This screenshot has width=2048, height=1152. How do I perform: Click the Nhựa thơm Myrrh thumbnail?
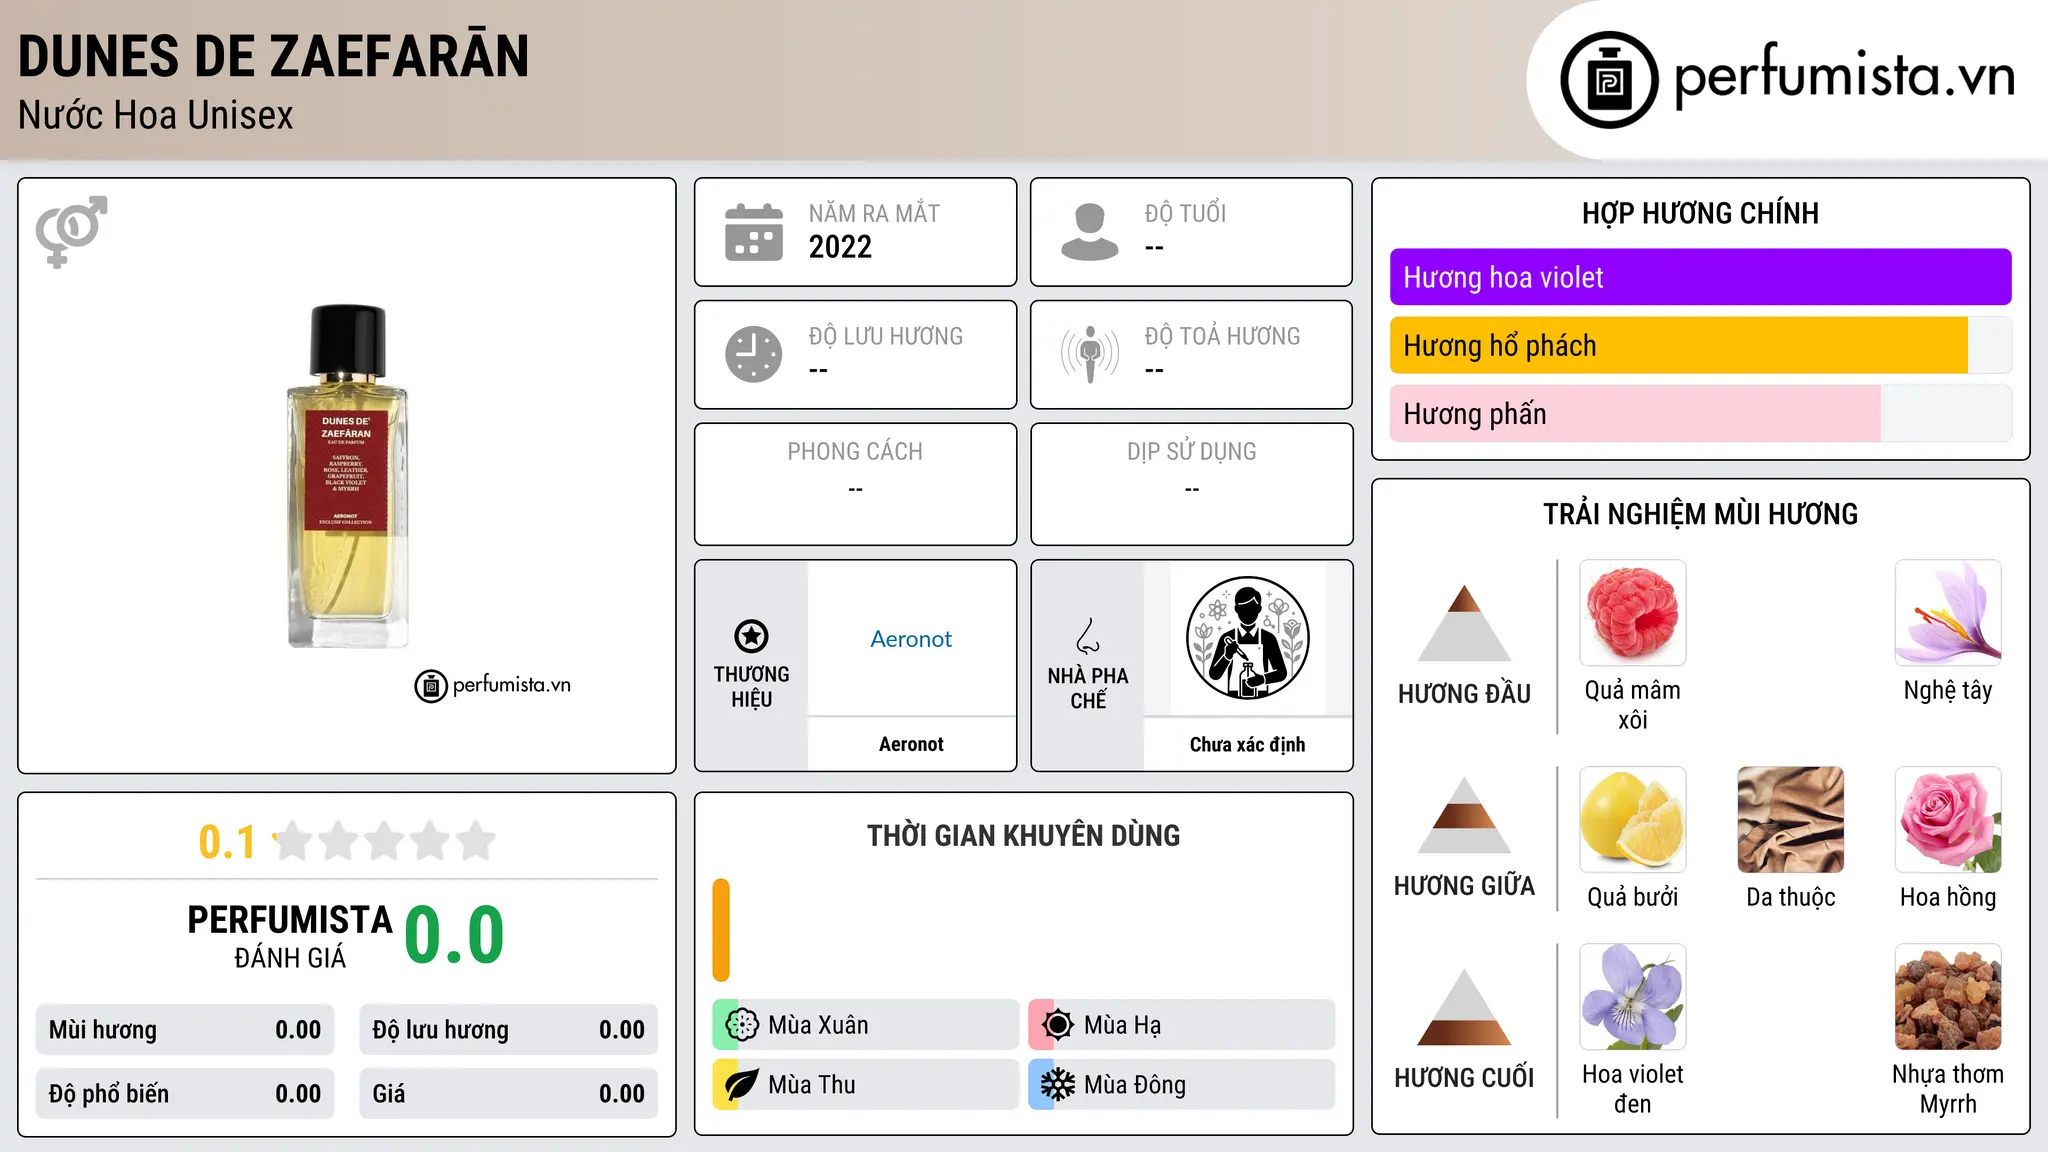click(x=1948, y=997)
